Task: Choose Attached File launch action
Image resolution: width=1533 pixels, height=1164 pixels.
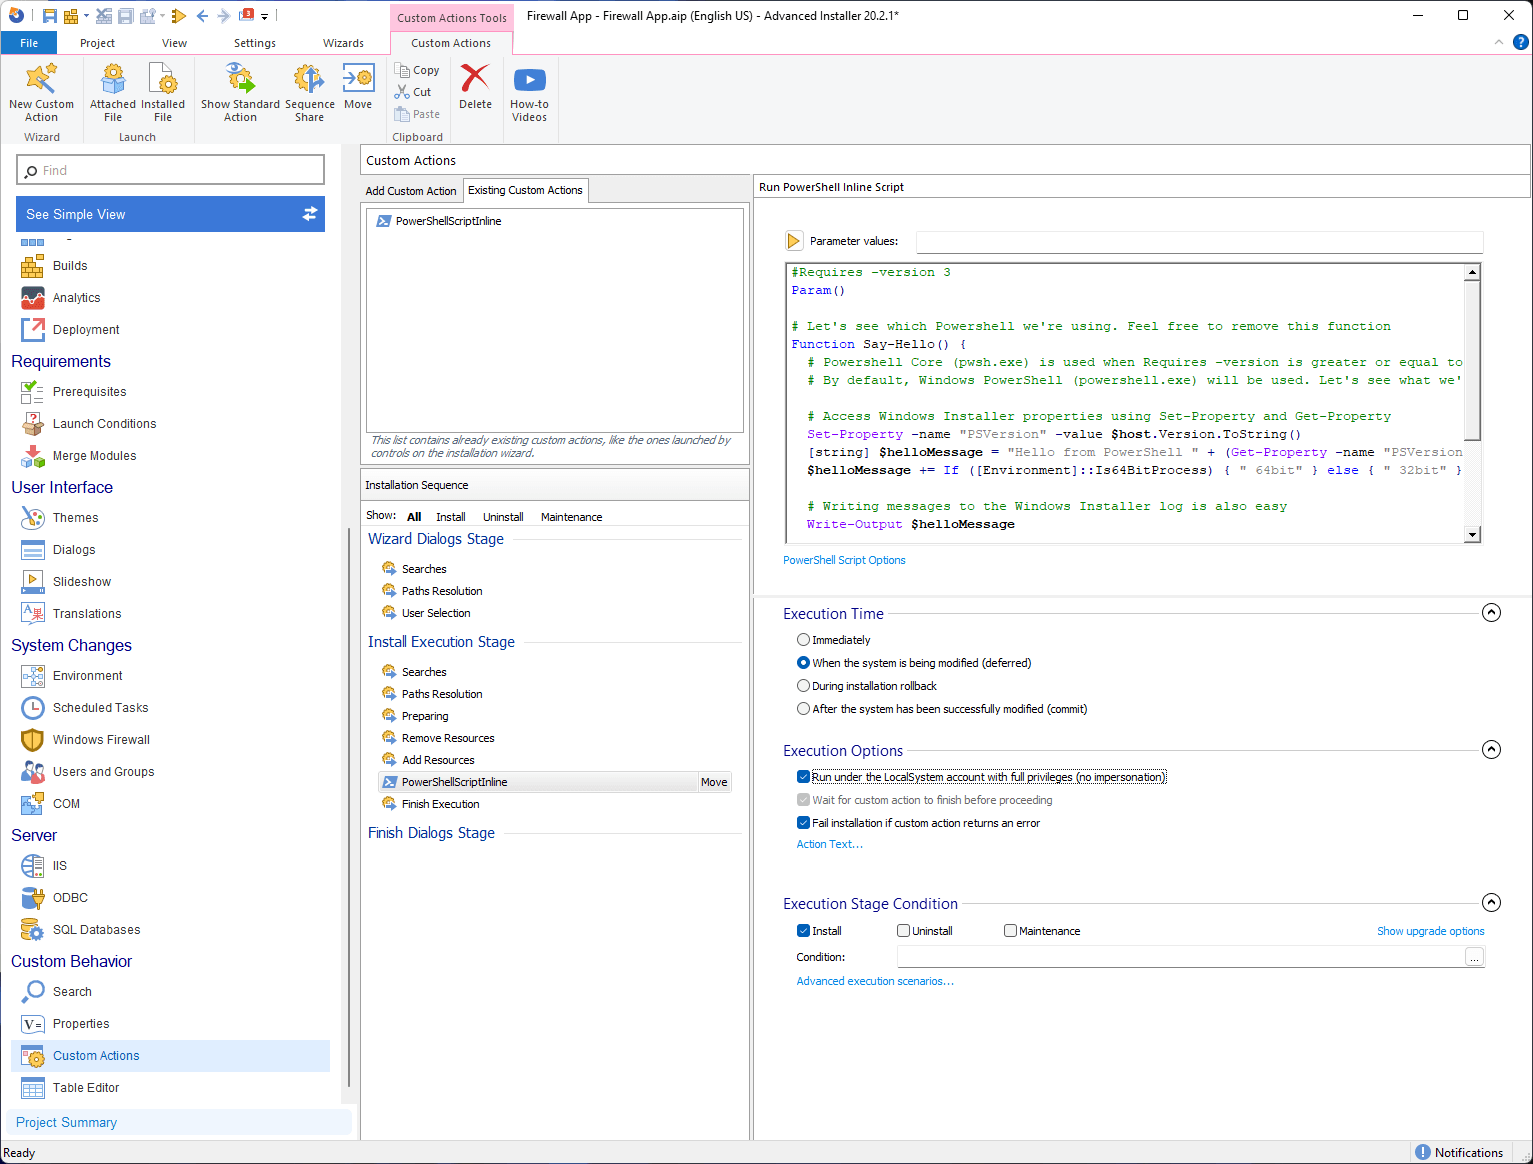Action: (x=113, y=92)
